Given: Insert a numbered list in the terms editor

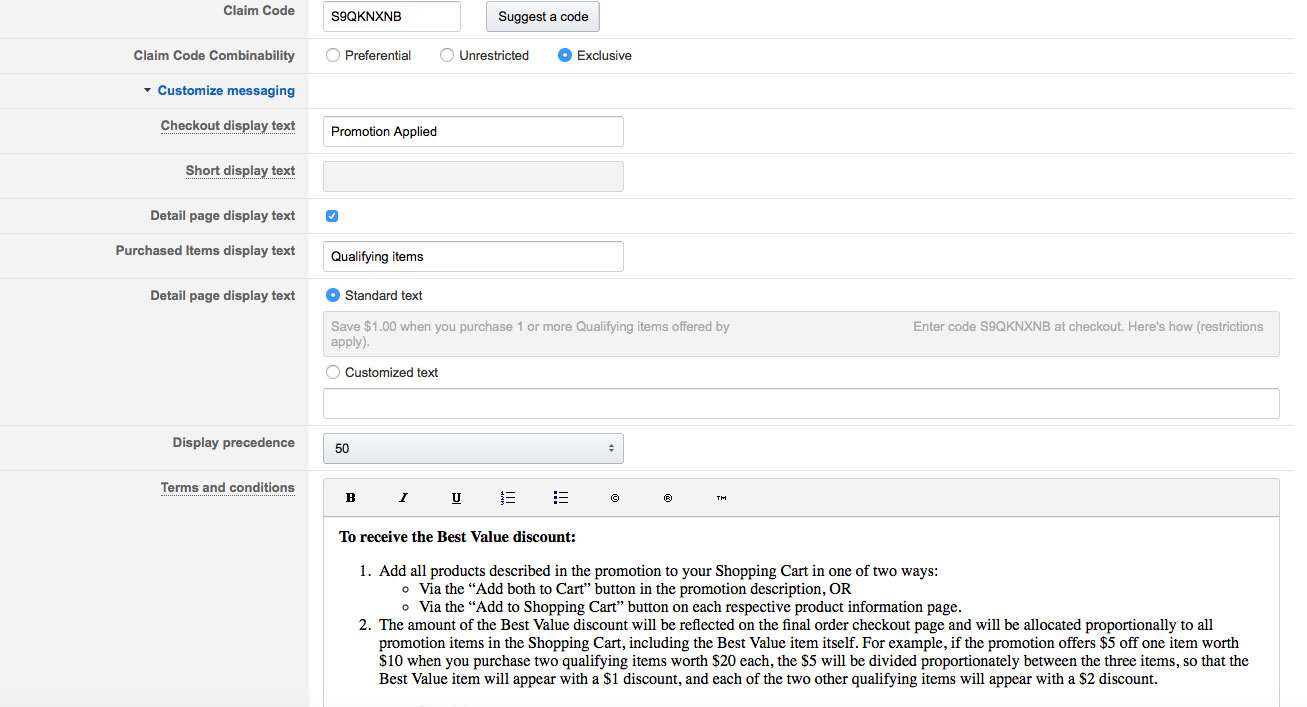Looking at the screenshot, I should 508,498.
